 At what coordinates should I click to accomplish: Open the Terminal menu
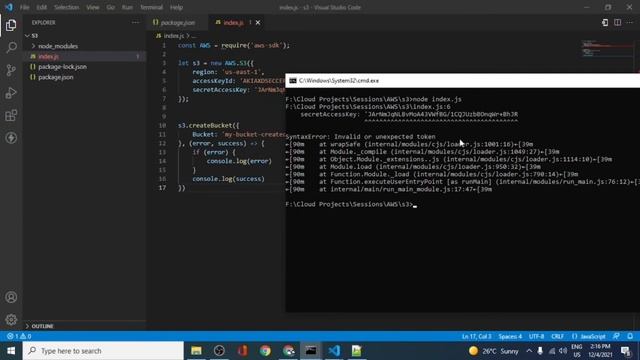pyautogui.click(x=151, y=7)
